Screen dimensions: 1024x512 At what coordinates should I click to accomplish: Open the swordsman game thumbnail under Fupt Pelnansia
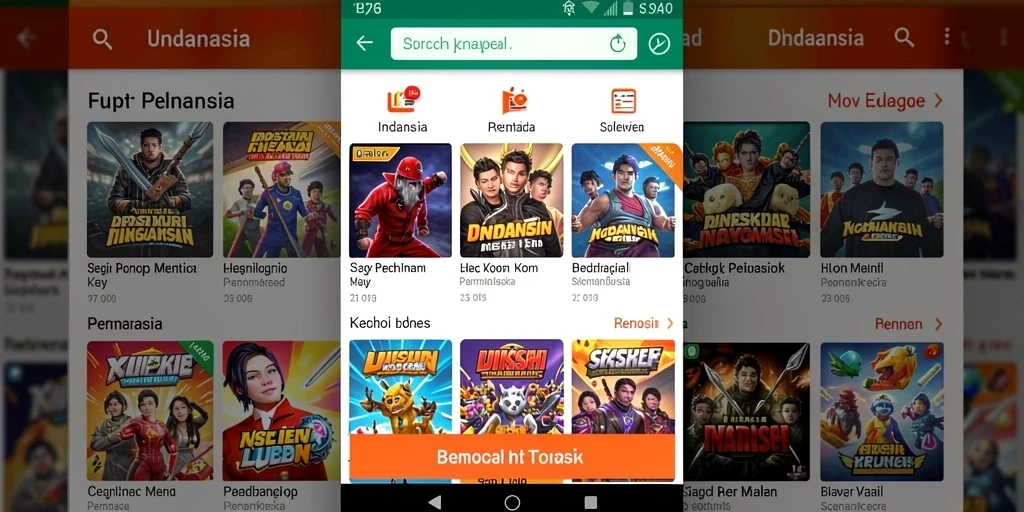(x=150, y=189)
